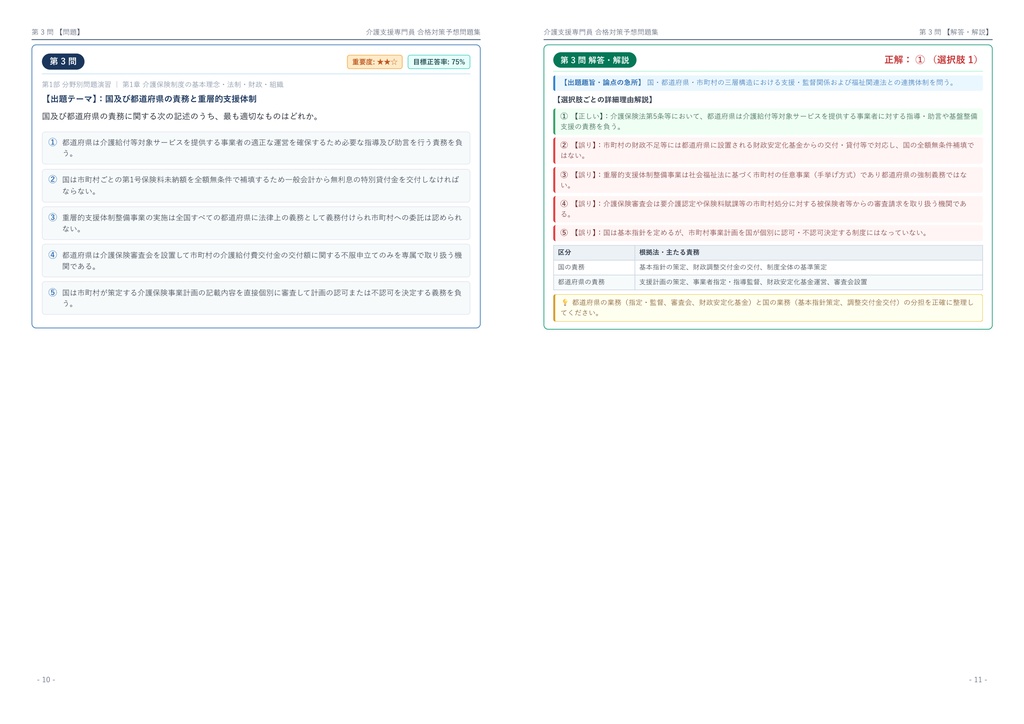Click explanation '③【誤り】' about 社会福祉法

[768, 180]
